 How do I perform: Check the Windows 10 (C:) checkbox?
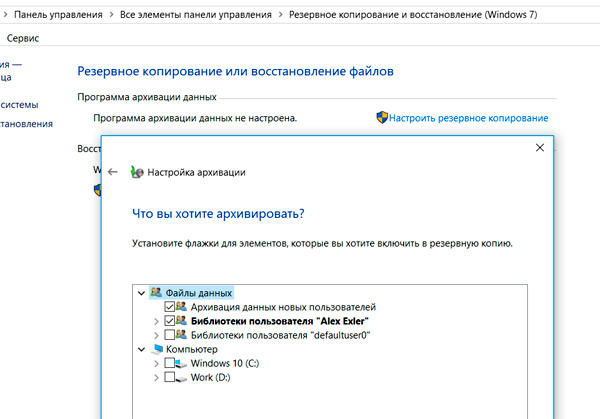(169, 363)
